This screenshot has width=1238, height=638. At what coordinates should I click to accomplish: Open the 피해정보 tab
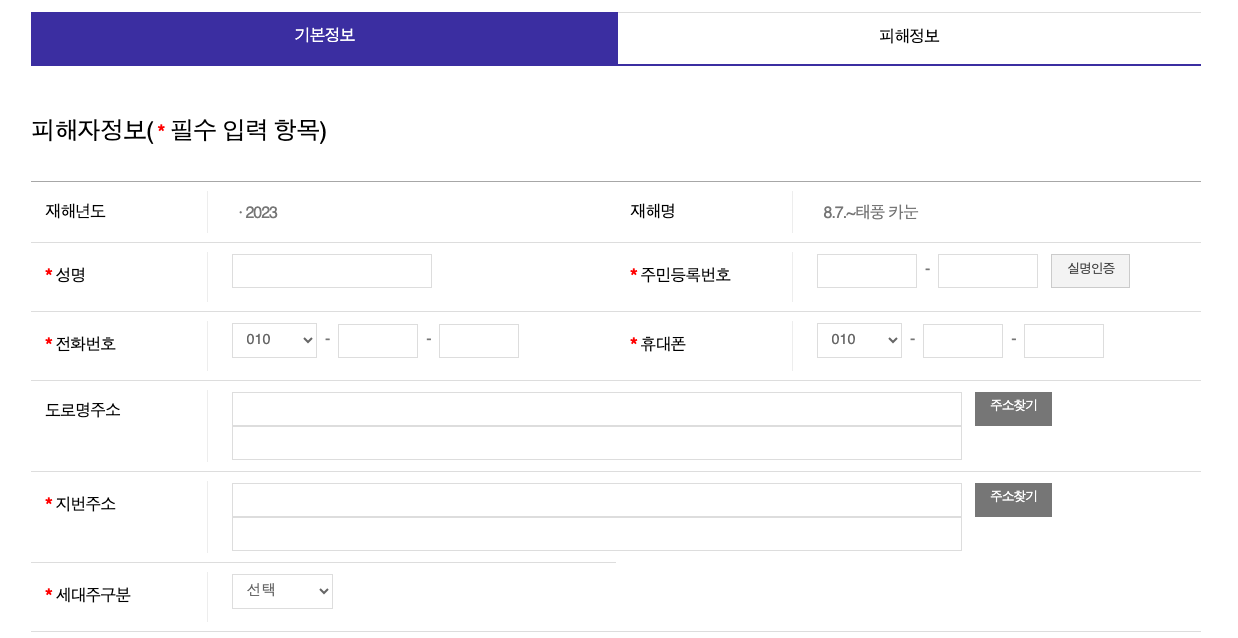[x=909, y=38]
